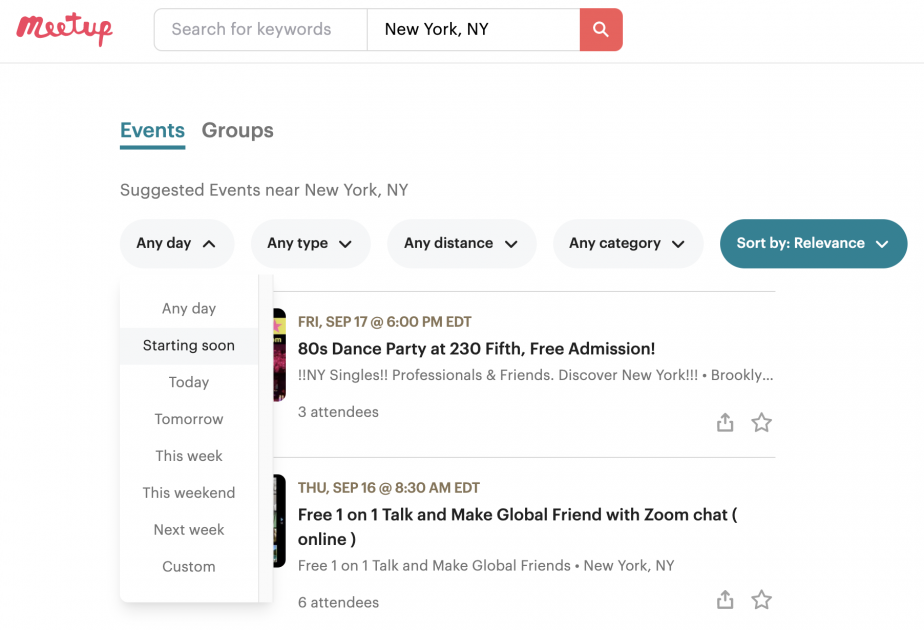This screenshot has width=924, height=630.
Task: Choose Tomorrow in the day menu
Action: click(189, 419)
